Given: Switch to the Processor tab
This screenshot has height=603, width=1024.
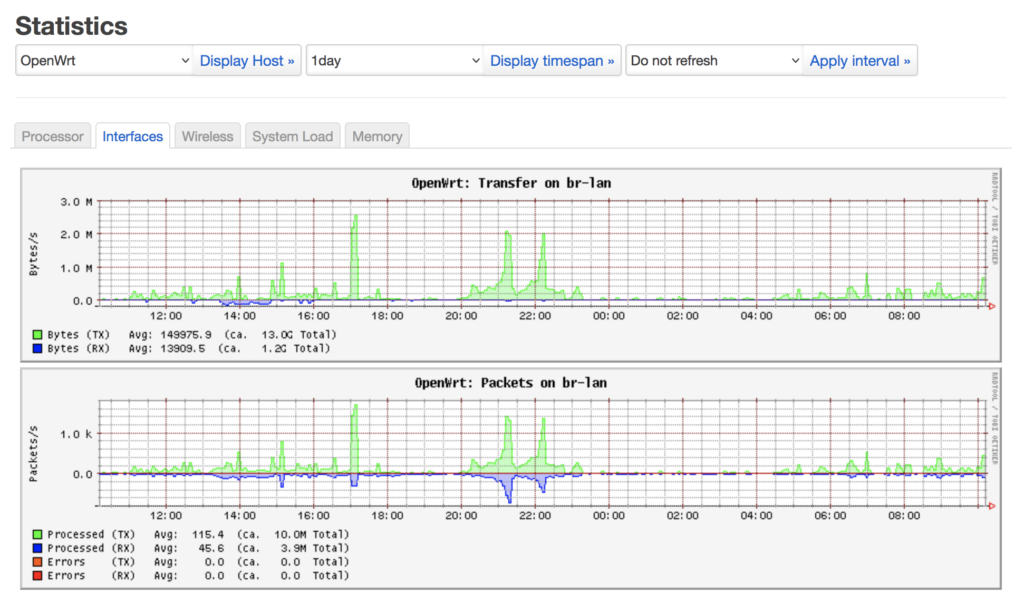Looking at the screenshot, I should click(x=52, y=136).
